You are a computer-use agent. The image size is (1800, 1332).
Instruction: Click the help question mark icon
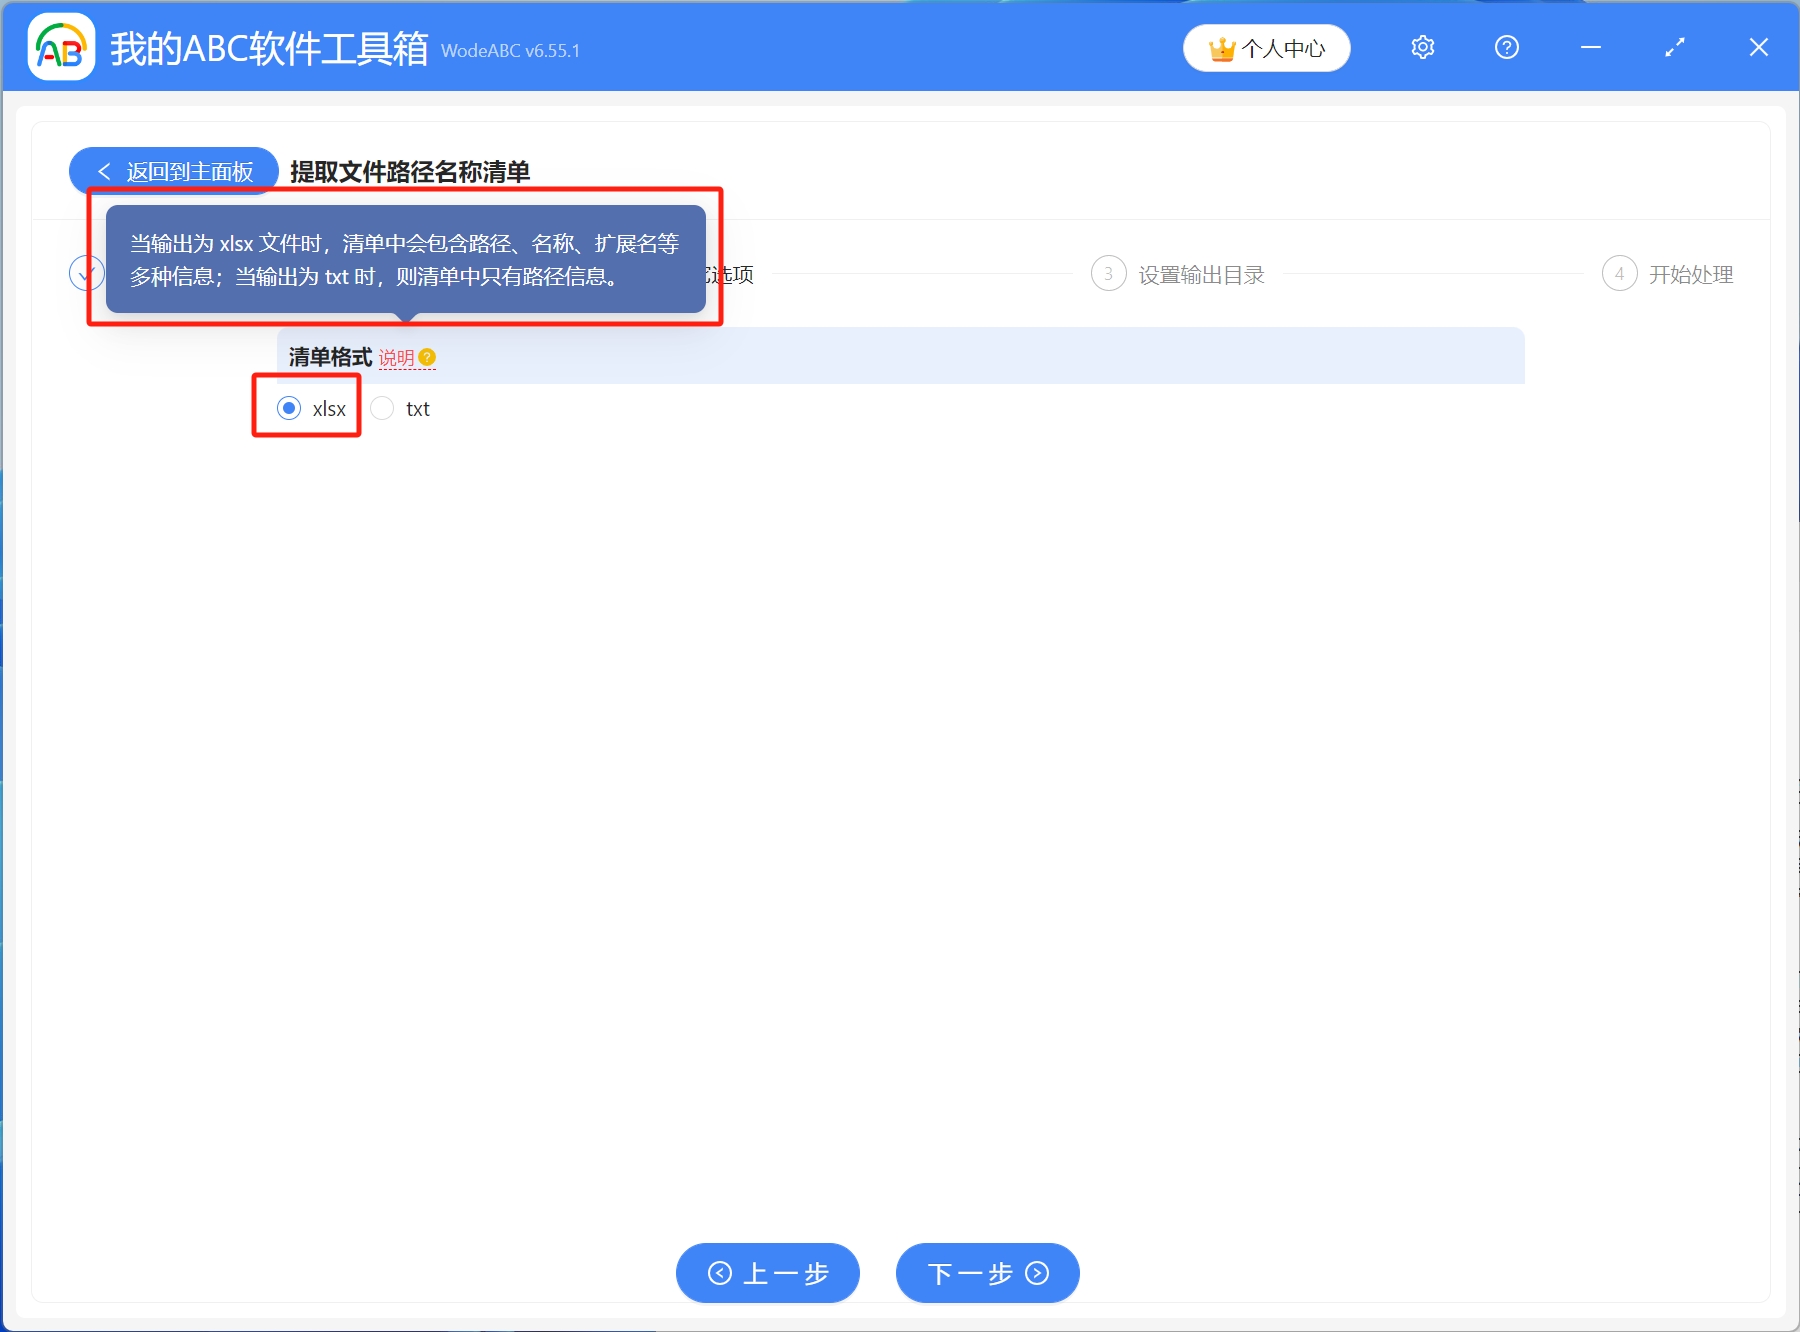tap(1506, 47)
